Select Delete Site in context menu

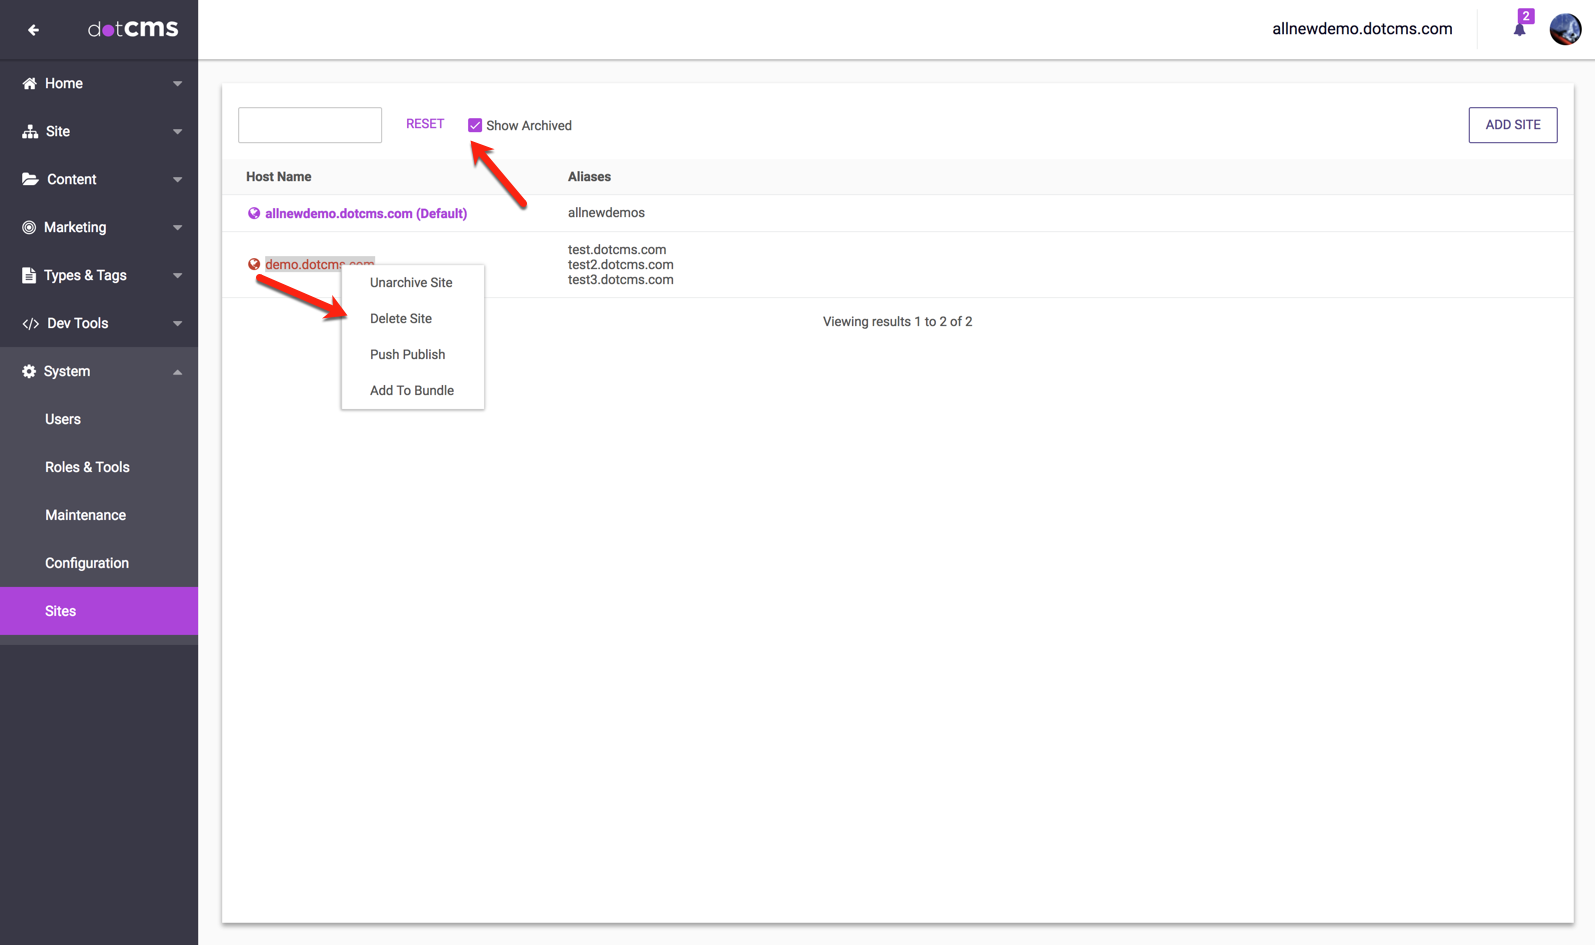coord(401,319)
